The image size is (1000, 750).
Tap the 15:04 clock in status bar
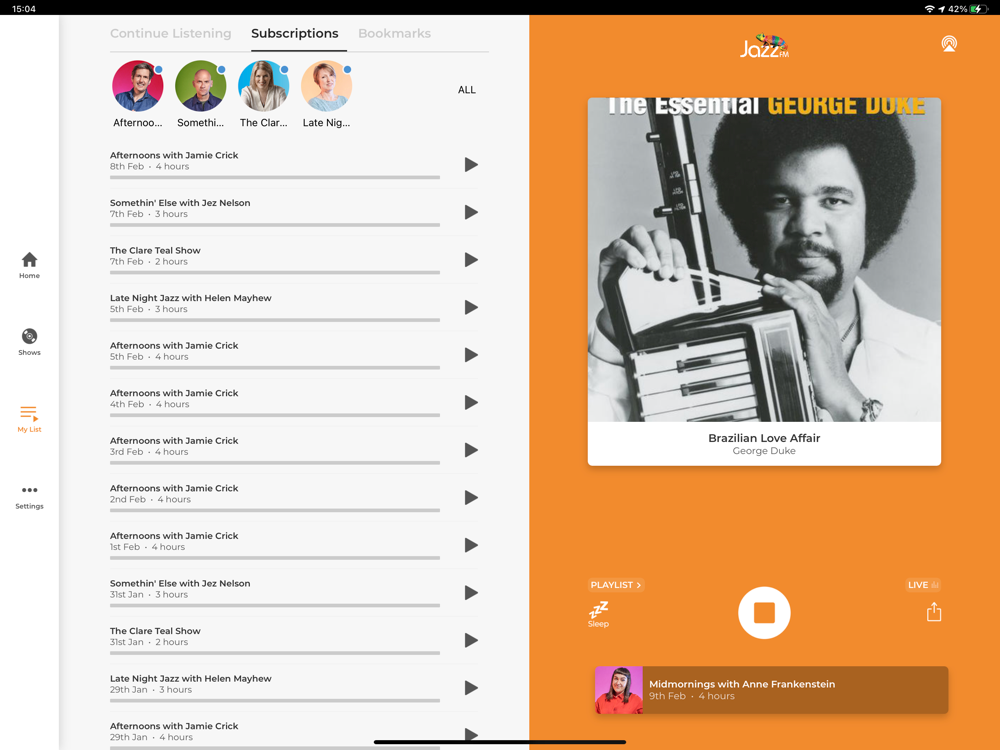(24, 9)
